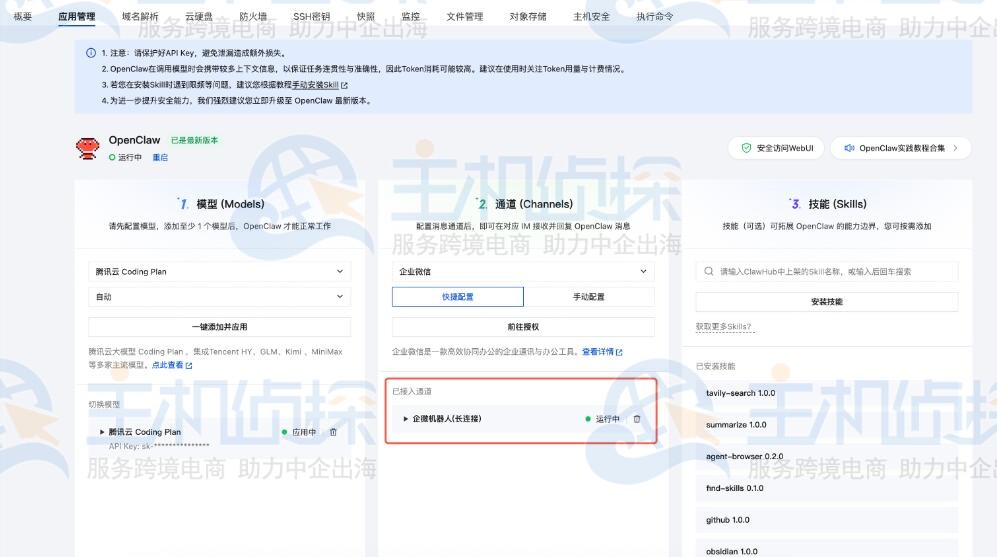Switch to the 快照 tab

[366, 17]
